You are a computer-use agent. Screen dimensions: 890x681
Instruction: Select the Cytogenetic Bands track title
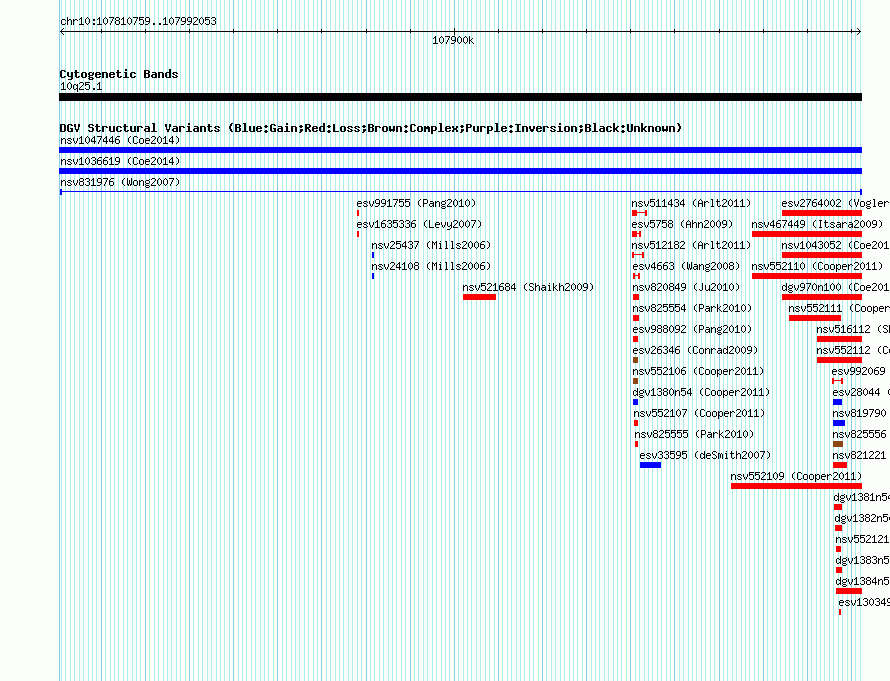pos(119,74)
